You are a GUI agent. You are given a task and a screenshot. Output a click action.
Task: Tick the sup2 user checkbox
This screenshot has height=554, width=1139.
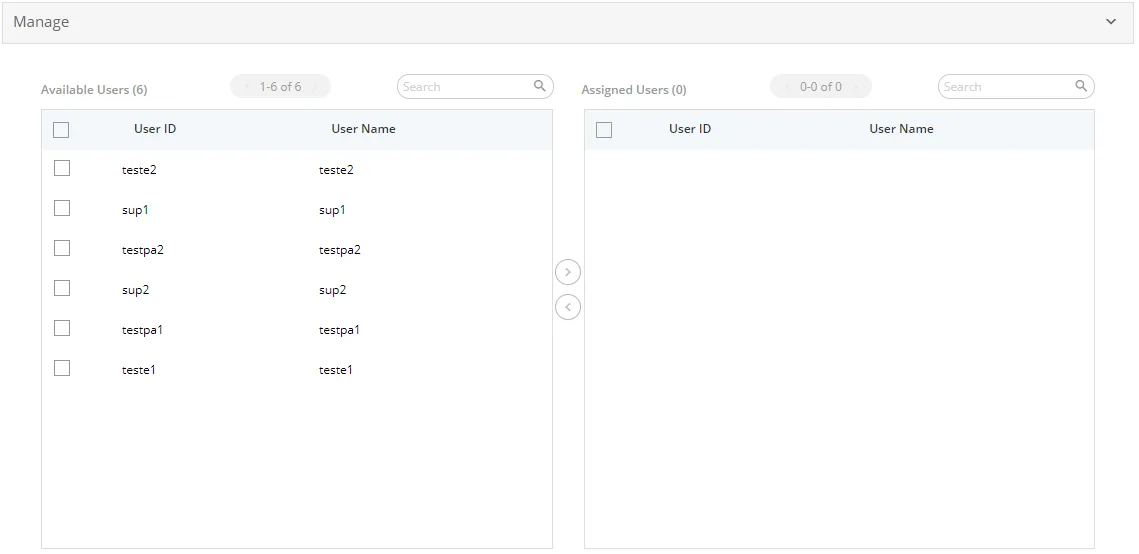pos(62,288)
